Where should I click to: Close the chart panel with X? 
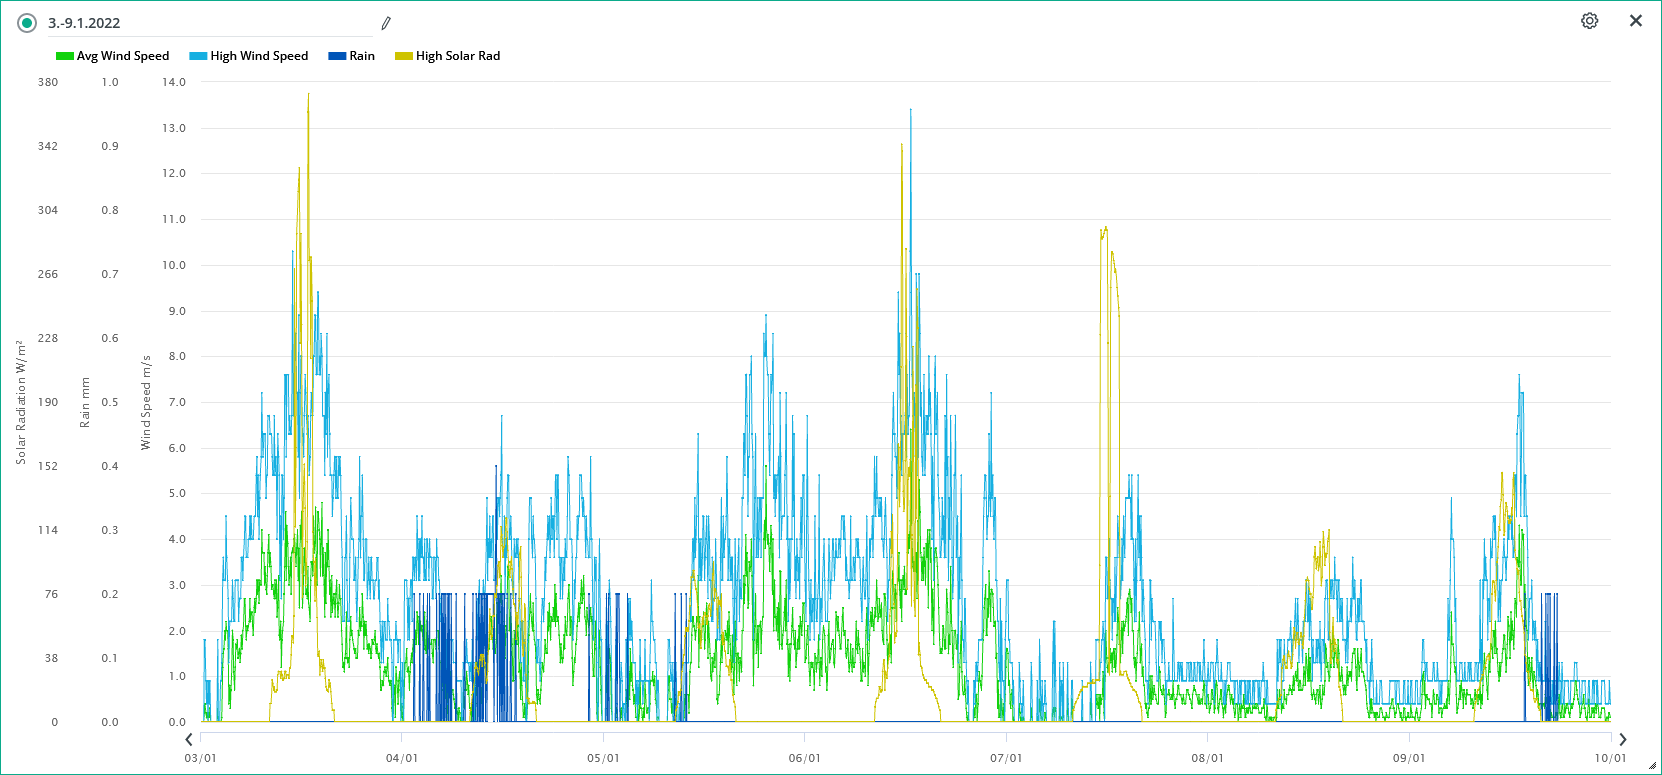click(x=1636, y=21)
